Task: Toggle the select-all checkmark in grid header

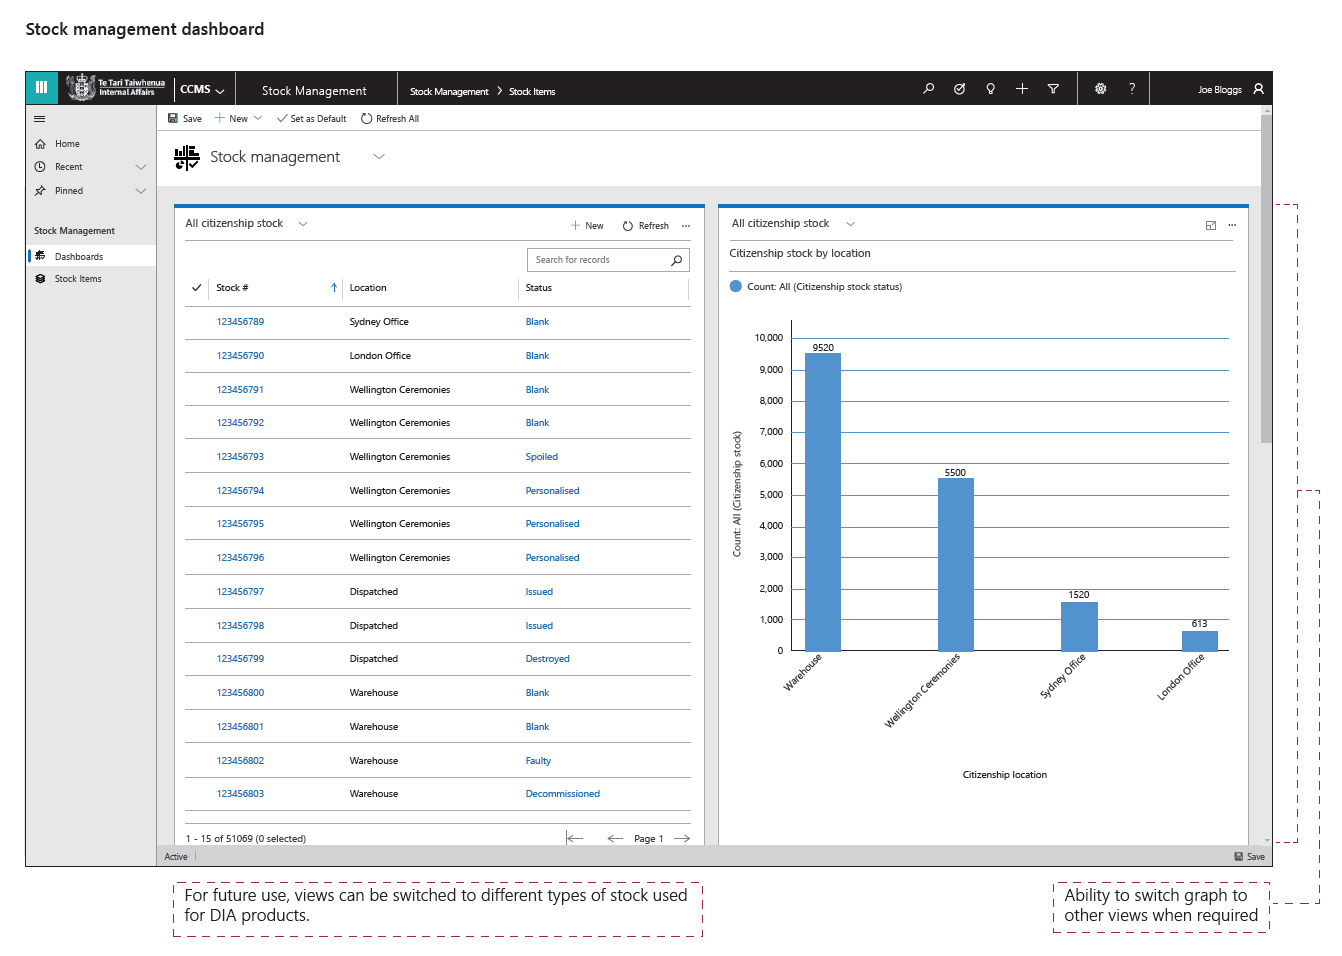Action: pos(197,288)
